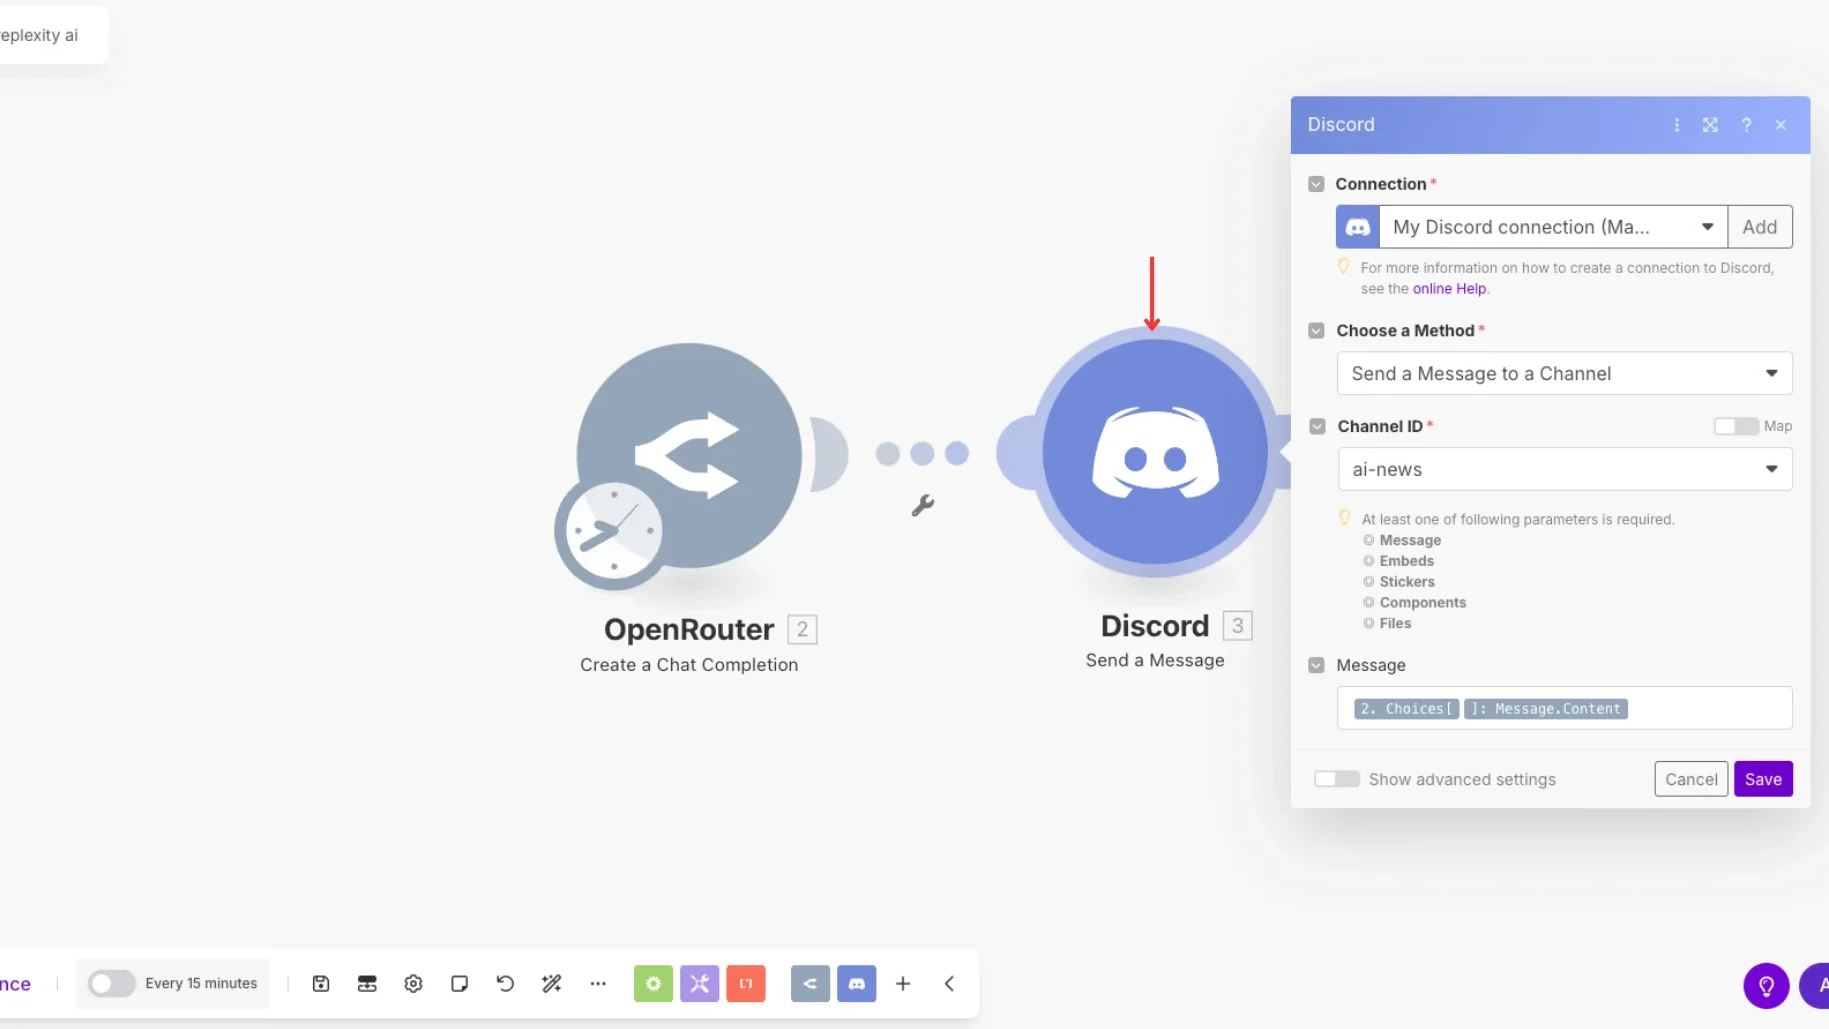This screenshot has width=1829, height=1029.
Task: Open scenario settings gear icon
Action: tap(413, 984)
